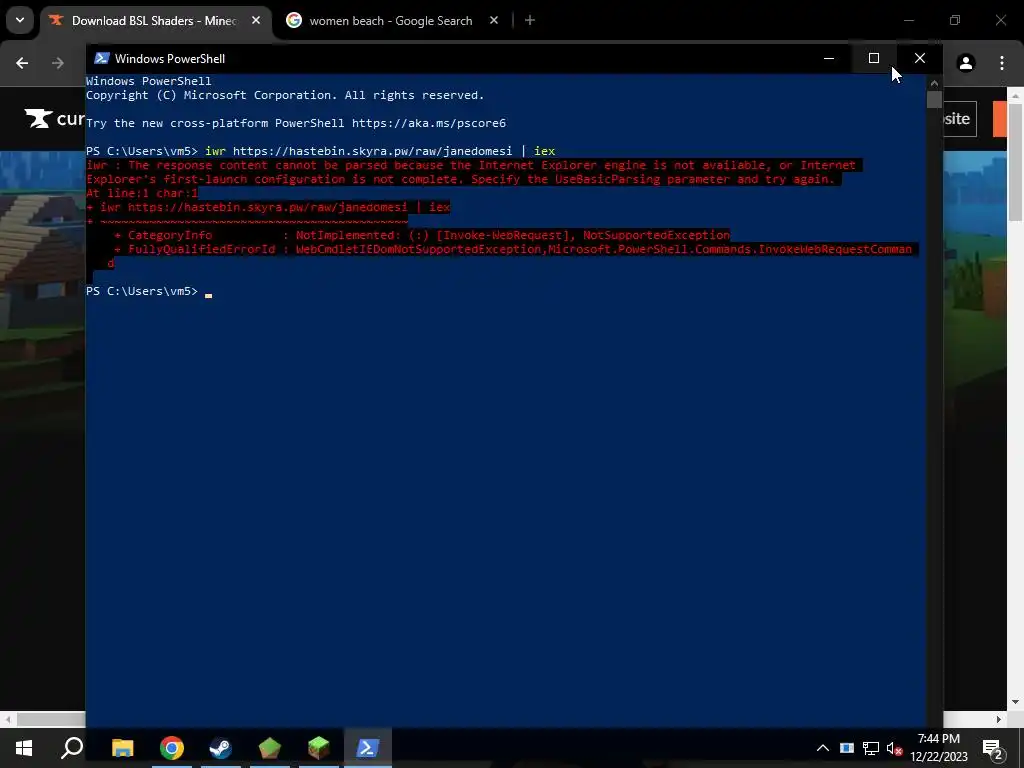The image size is (1024, 768).
Task: Click the current PS C:\Users\vm5> prompt
Action: click(x=142, y=291)
